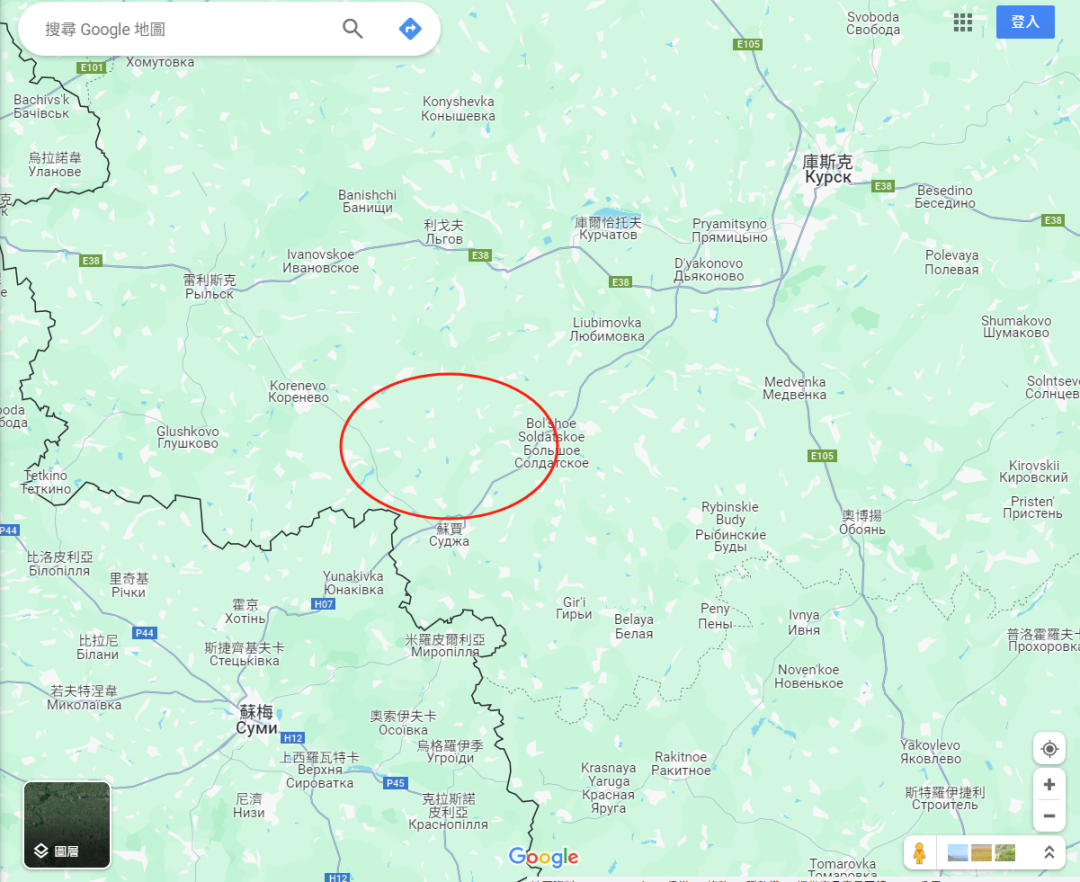Center map on your location
The image size is (1080, 882).
(1049, 748)
